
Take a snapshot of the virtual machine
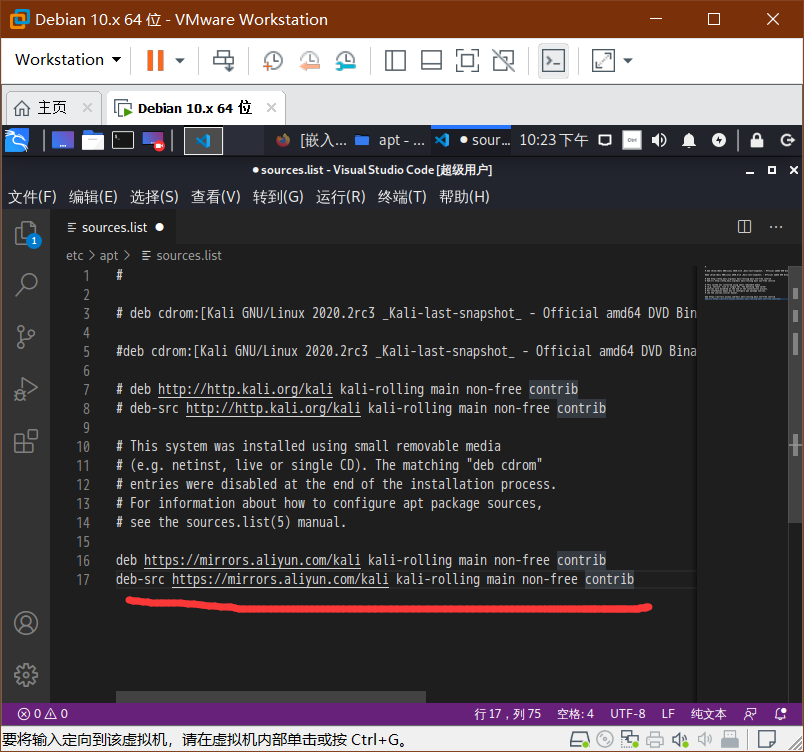tap(273, 60)
